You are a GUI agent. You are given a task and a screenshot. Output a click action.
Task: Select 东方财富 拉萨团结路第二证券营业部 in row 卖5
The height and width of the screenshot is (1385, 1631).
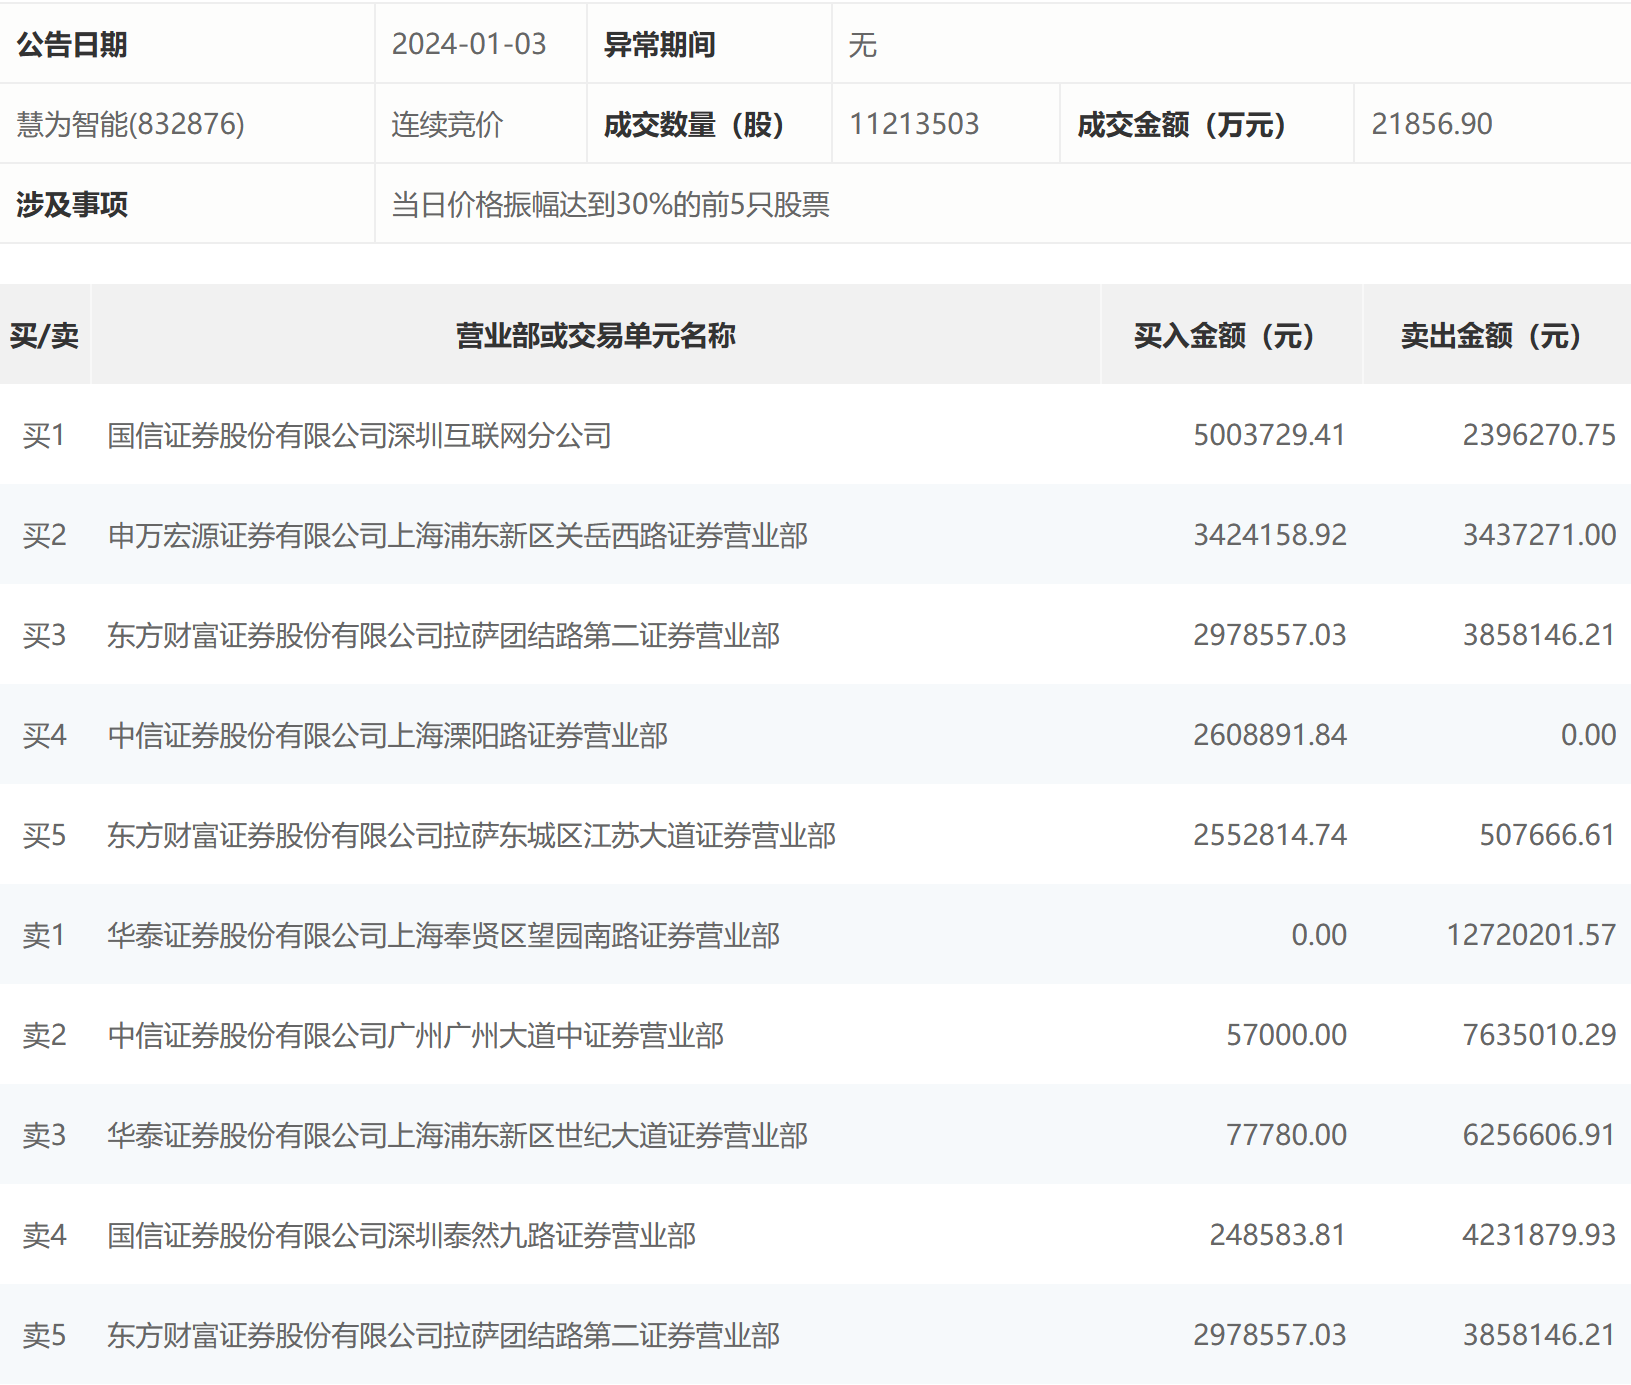coord(443,1335)
